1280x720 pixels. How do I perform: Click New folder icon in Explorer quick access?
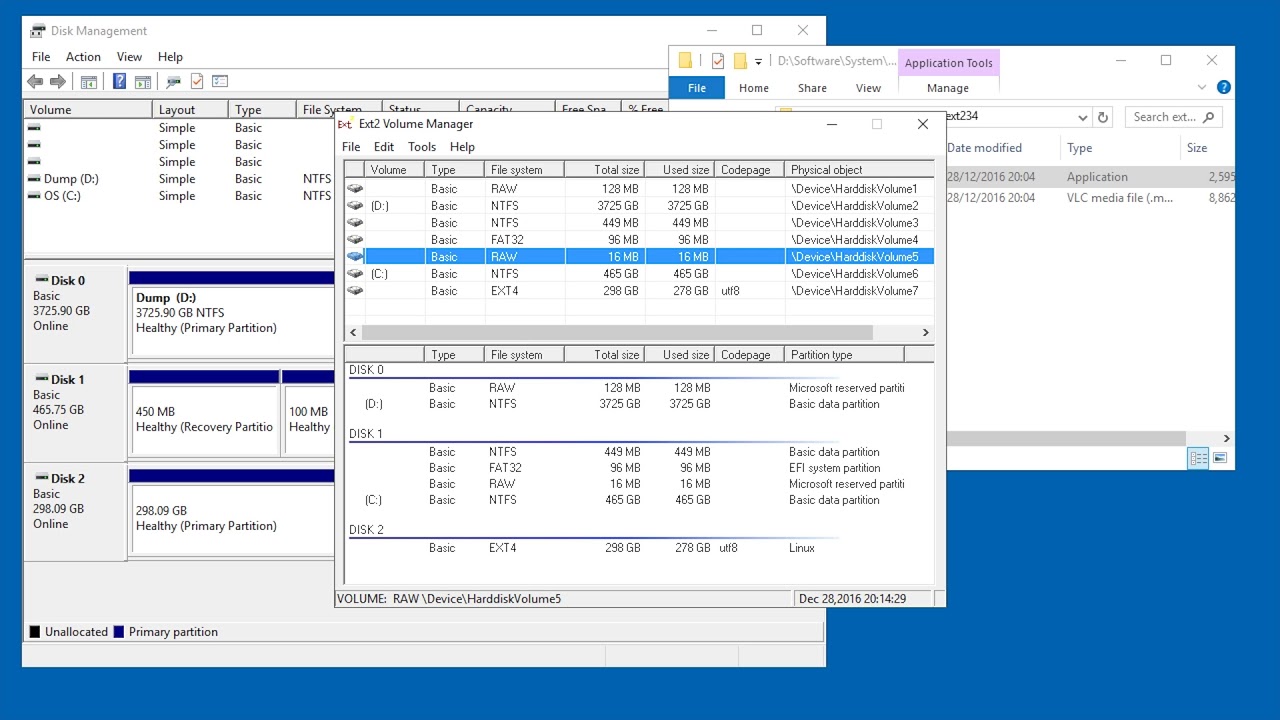(740, 61)
